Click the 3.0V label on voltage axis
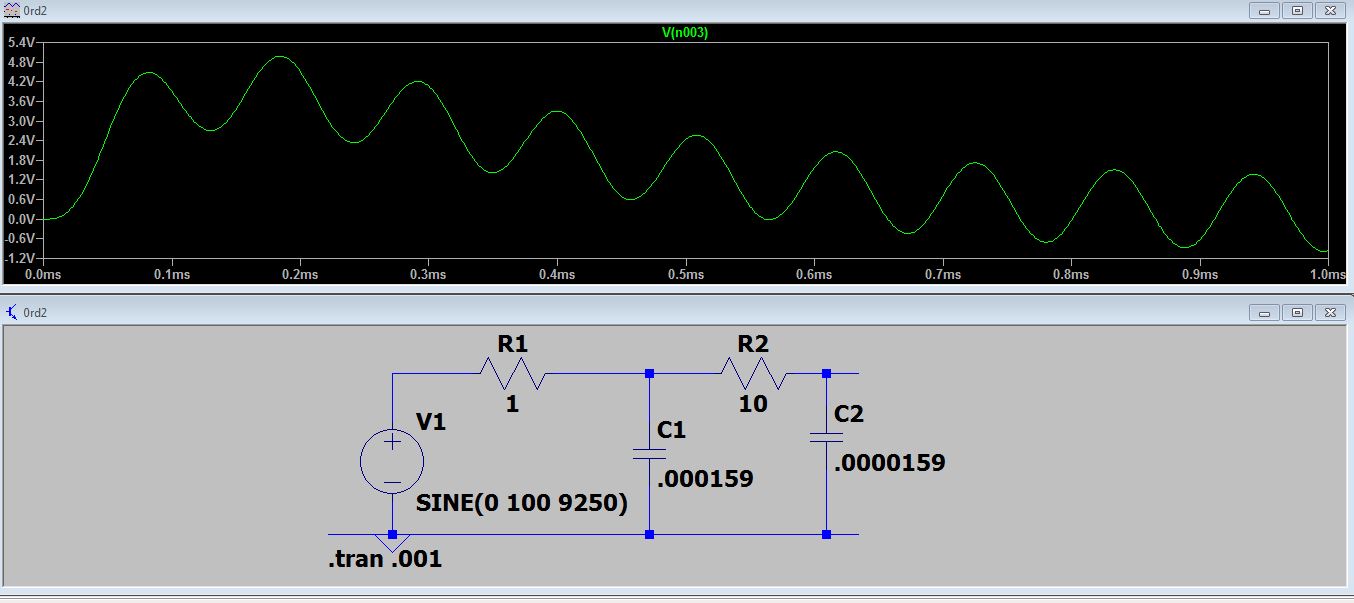 pyautogui.click(x=21, y=121)
